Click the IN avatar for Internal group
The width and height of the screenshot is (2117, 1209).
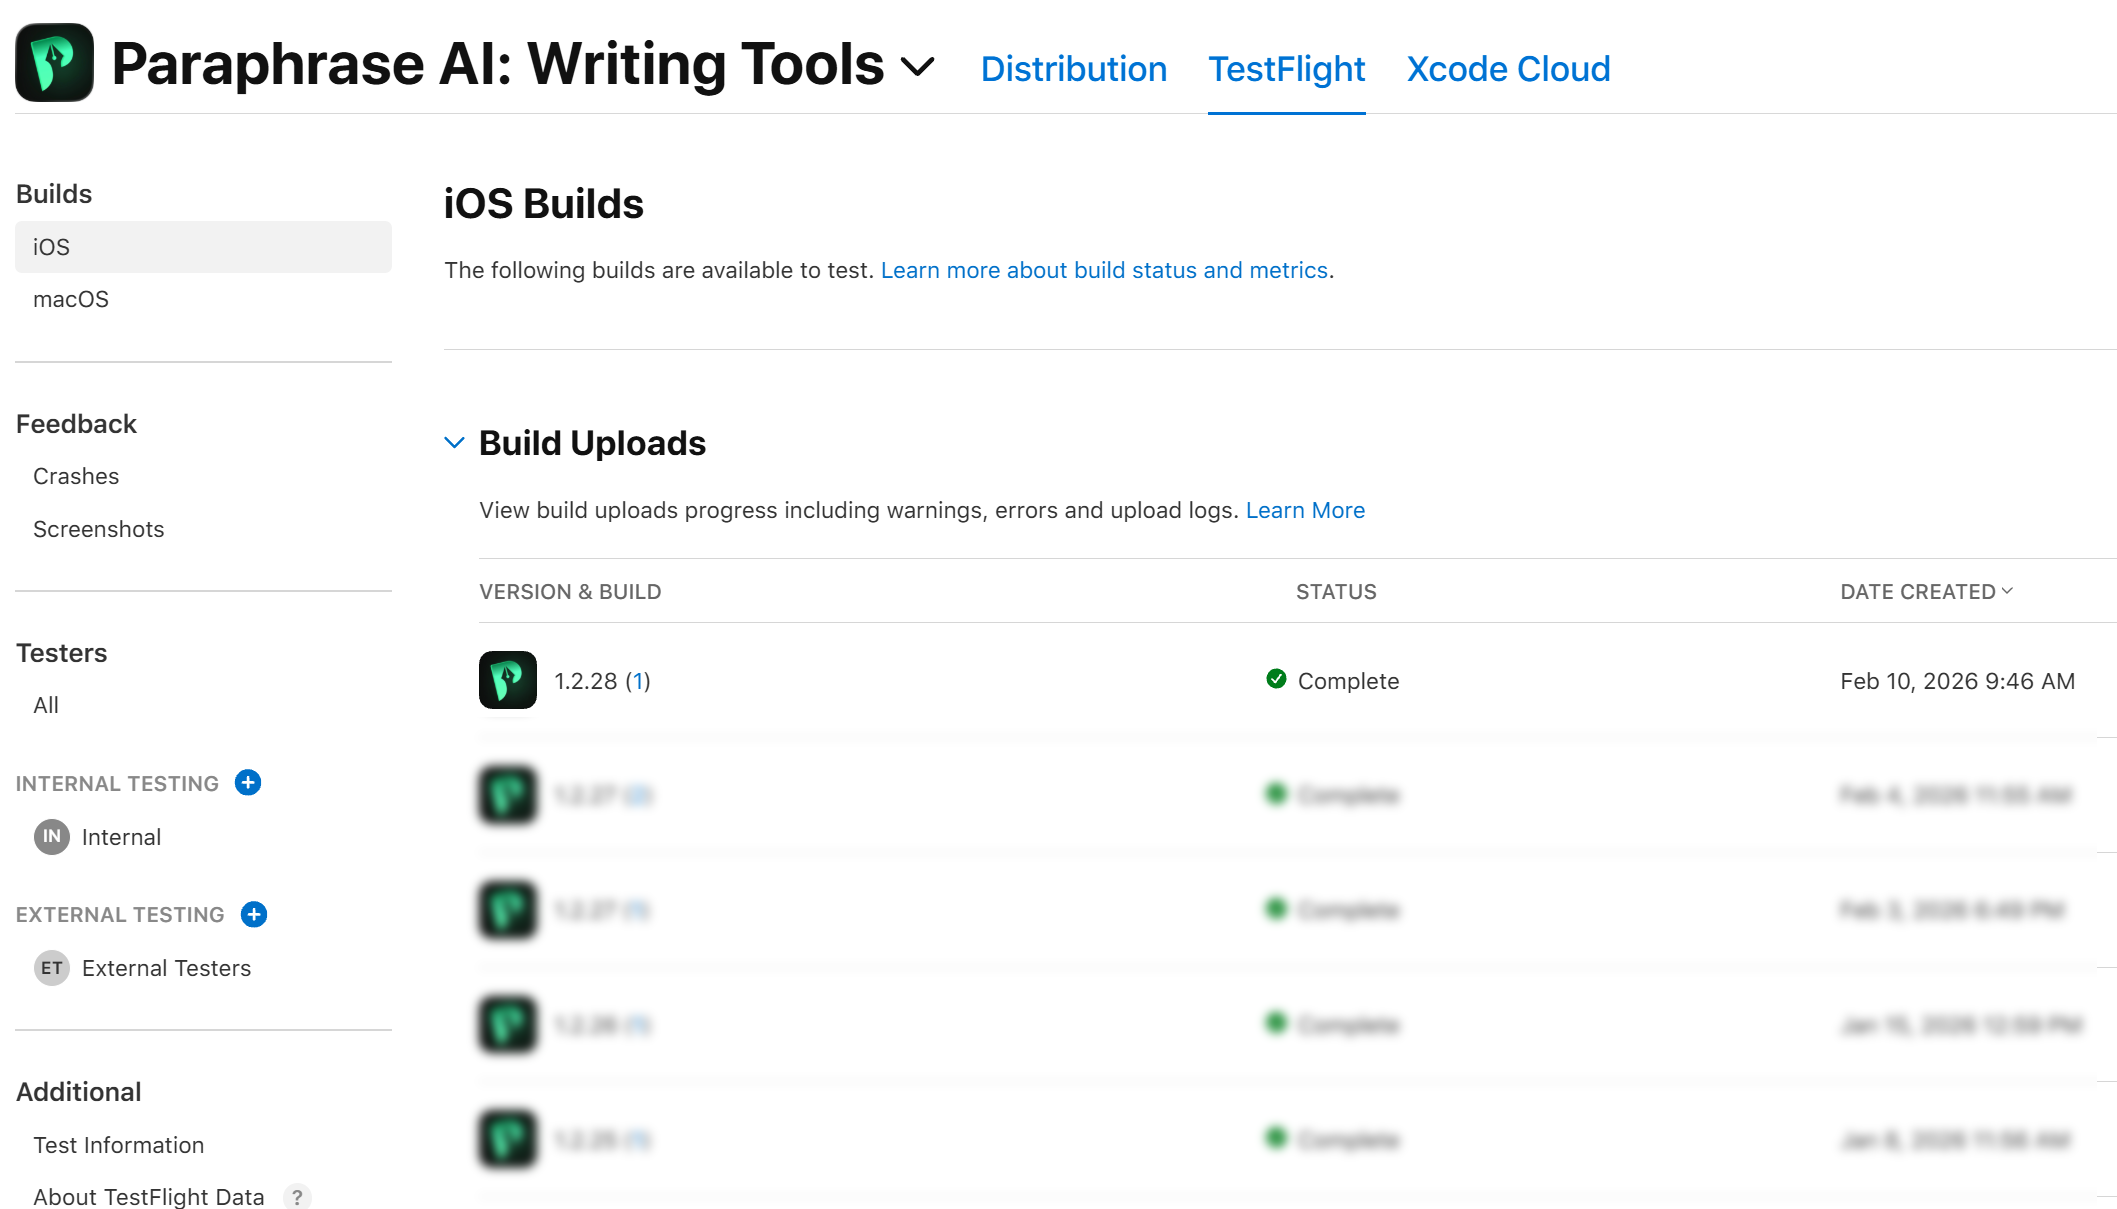click(x=52, y=837)
